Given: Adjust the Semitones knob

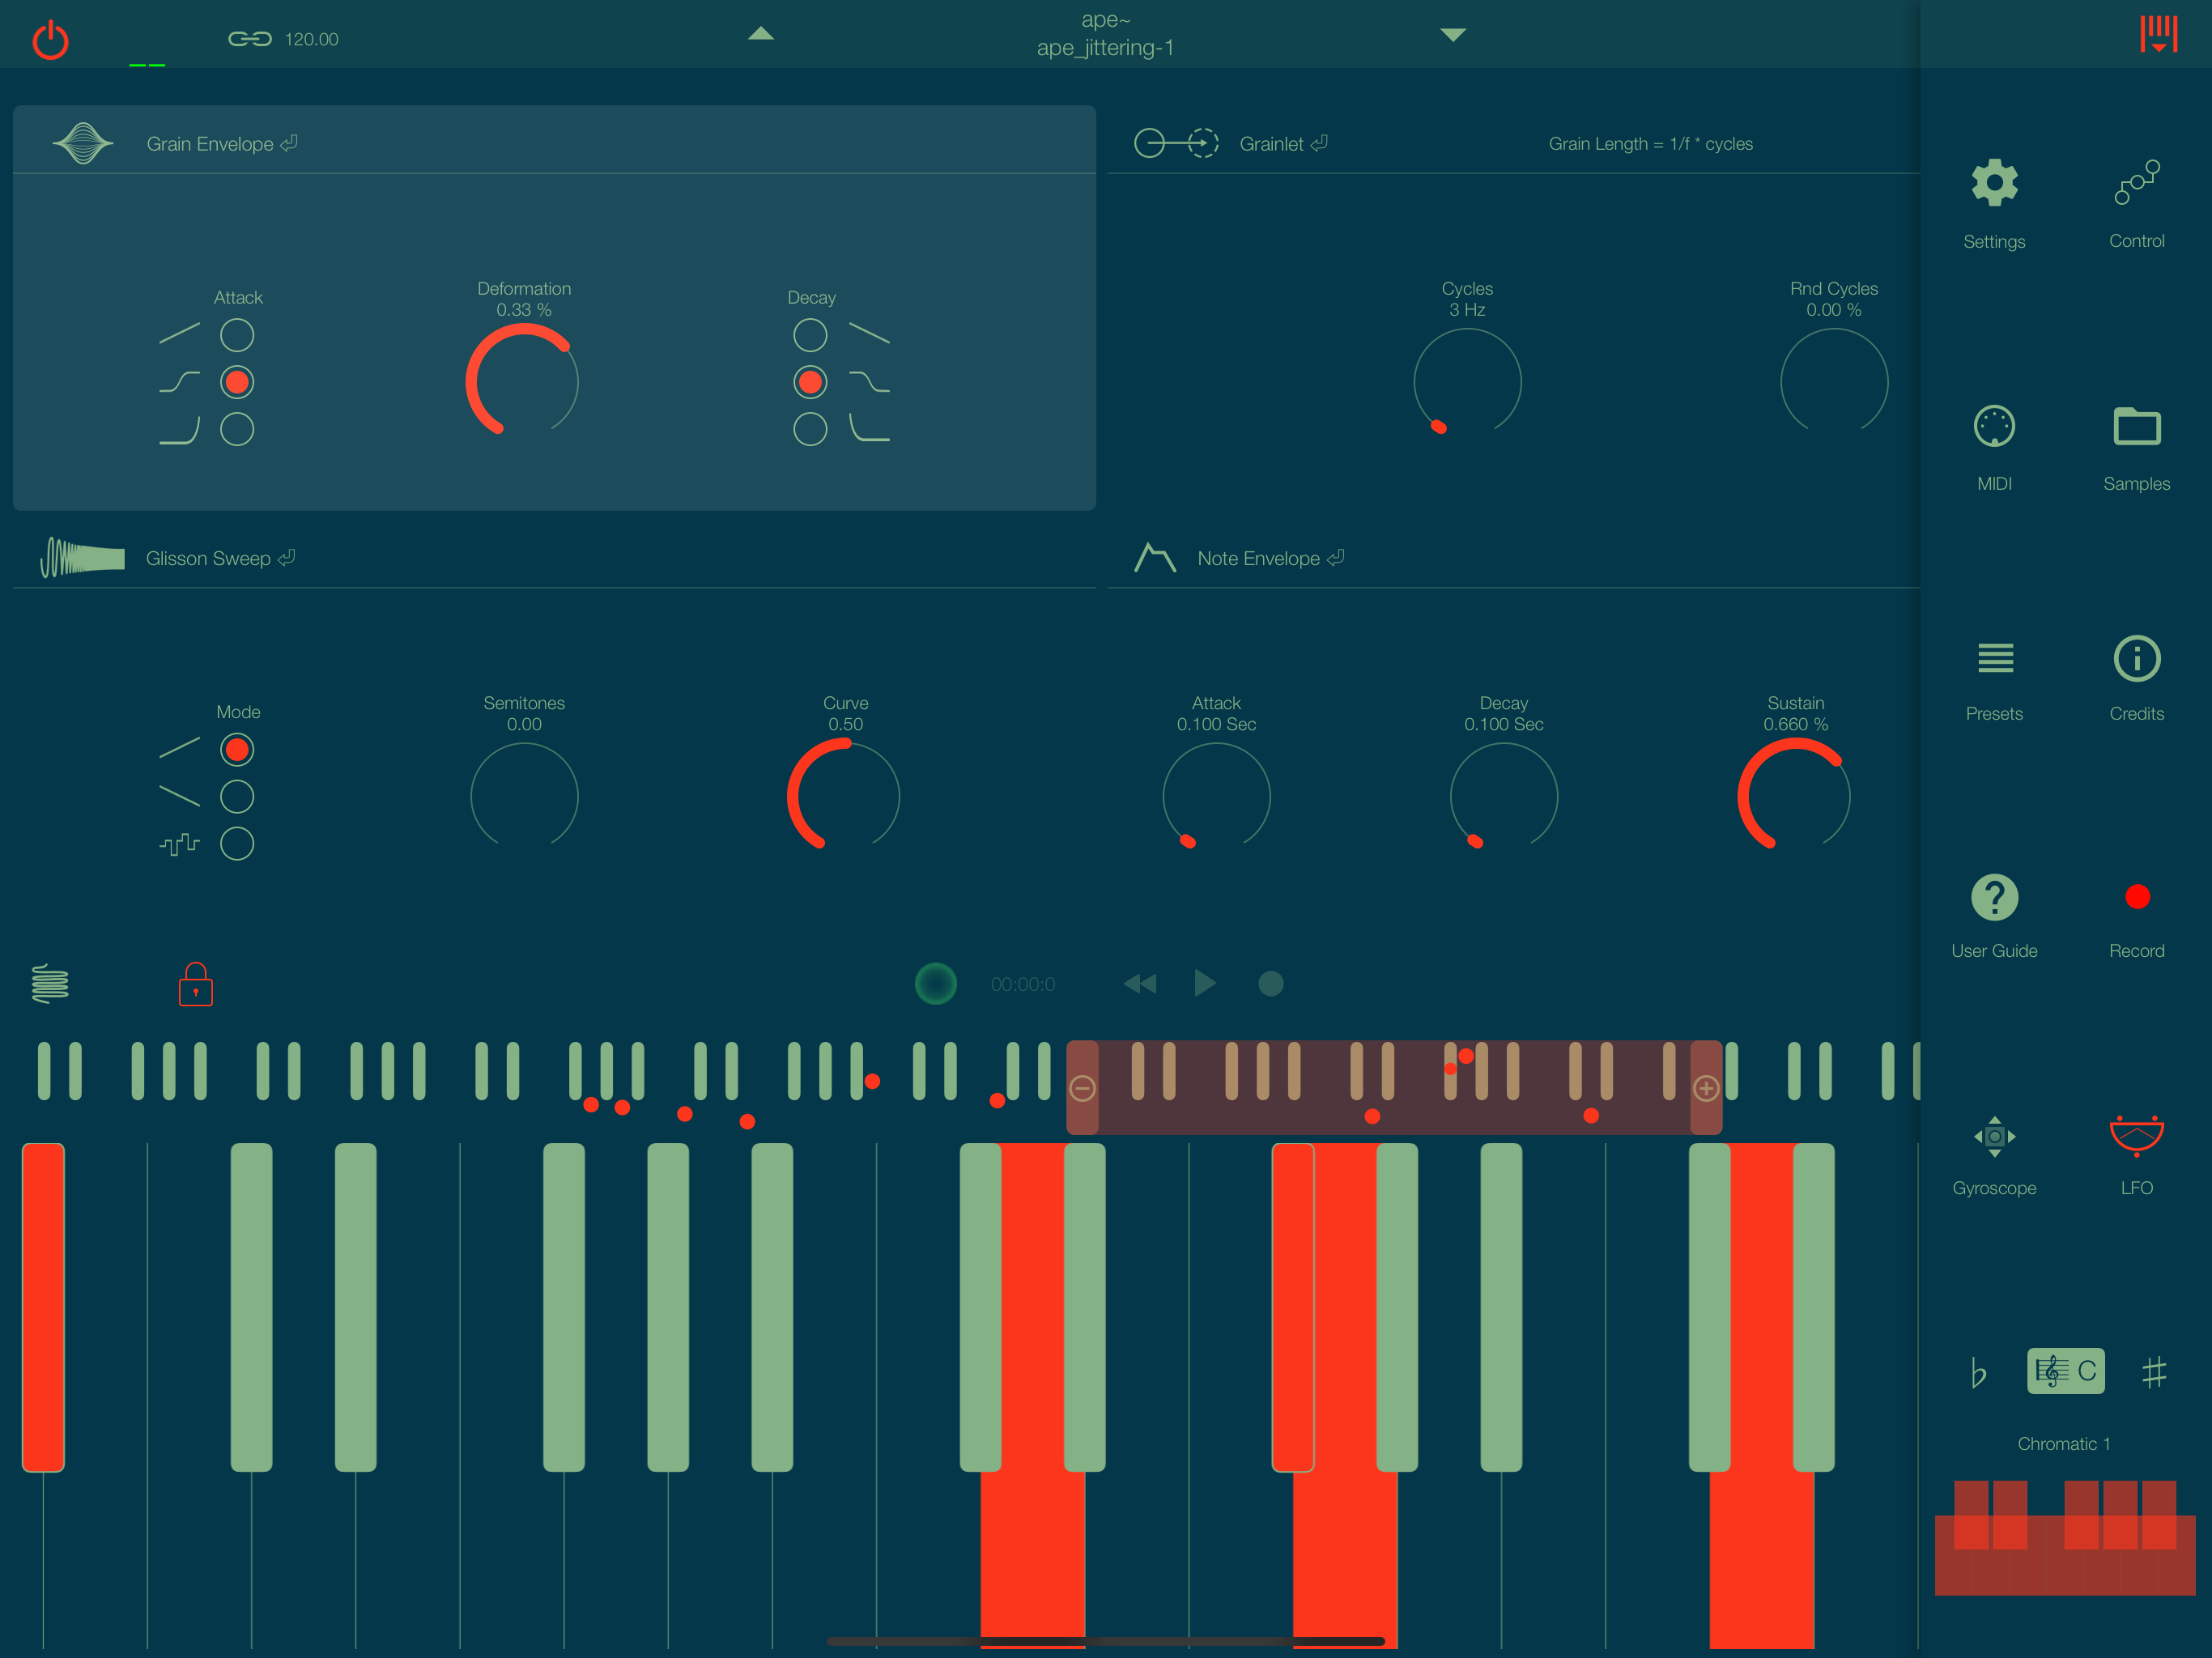Looking at the screenshot, I should 524,797.
